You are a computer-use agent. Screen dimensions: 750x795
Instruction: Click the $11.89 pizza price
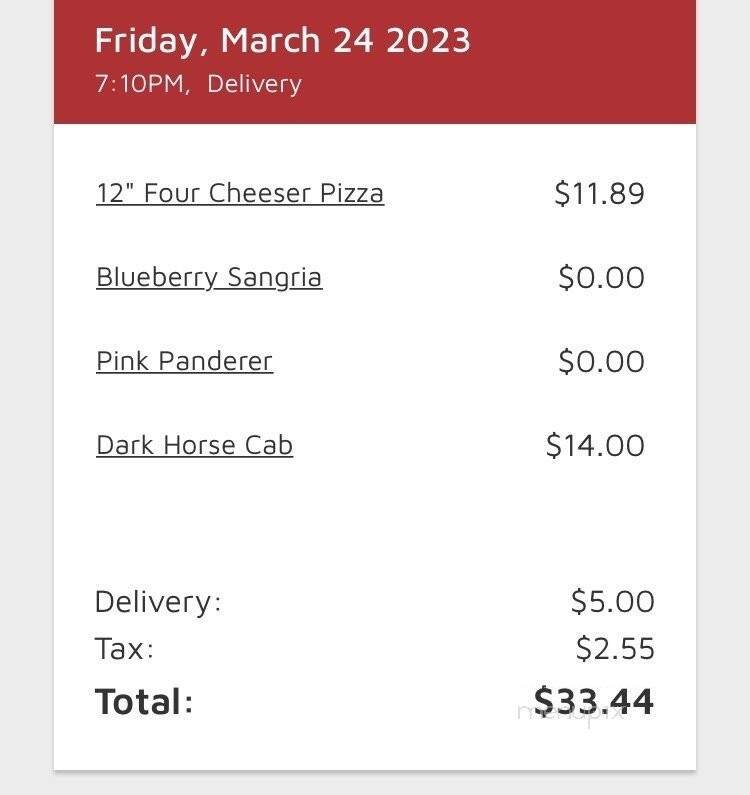(x=599, y=193)
